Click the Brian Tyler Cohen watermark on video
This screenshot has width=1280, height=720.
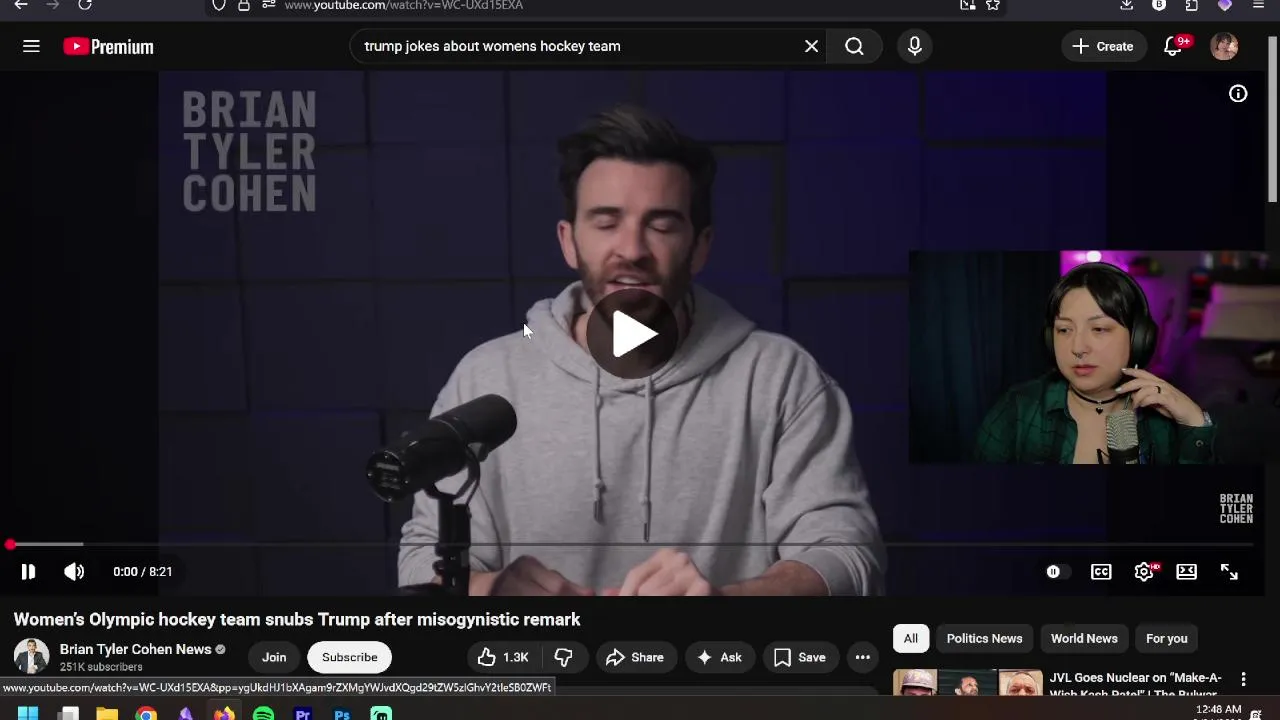[x=1236, y=508]
